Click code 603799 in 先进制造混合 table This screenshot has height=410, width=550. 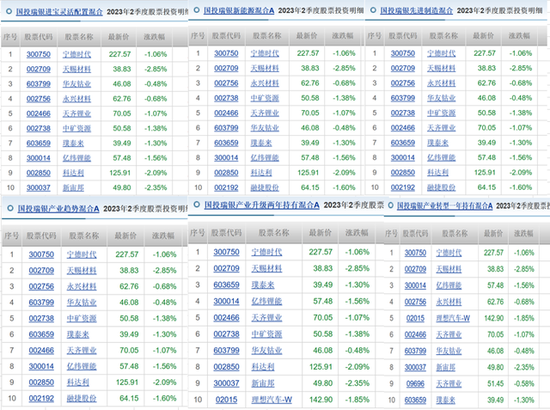(x=403, y=98)
